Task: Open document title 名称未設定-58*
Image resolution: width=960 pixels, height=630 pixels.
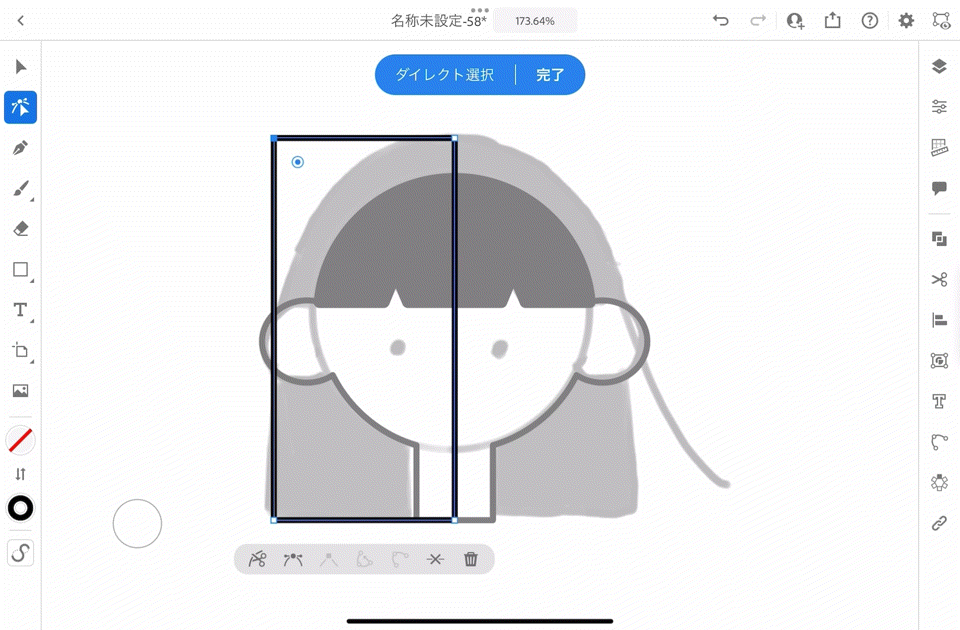Action: 439,21
